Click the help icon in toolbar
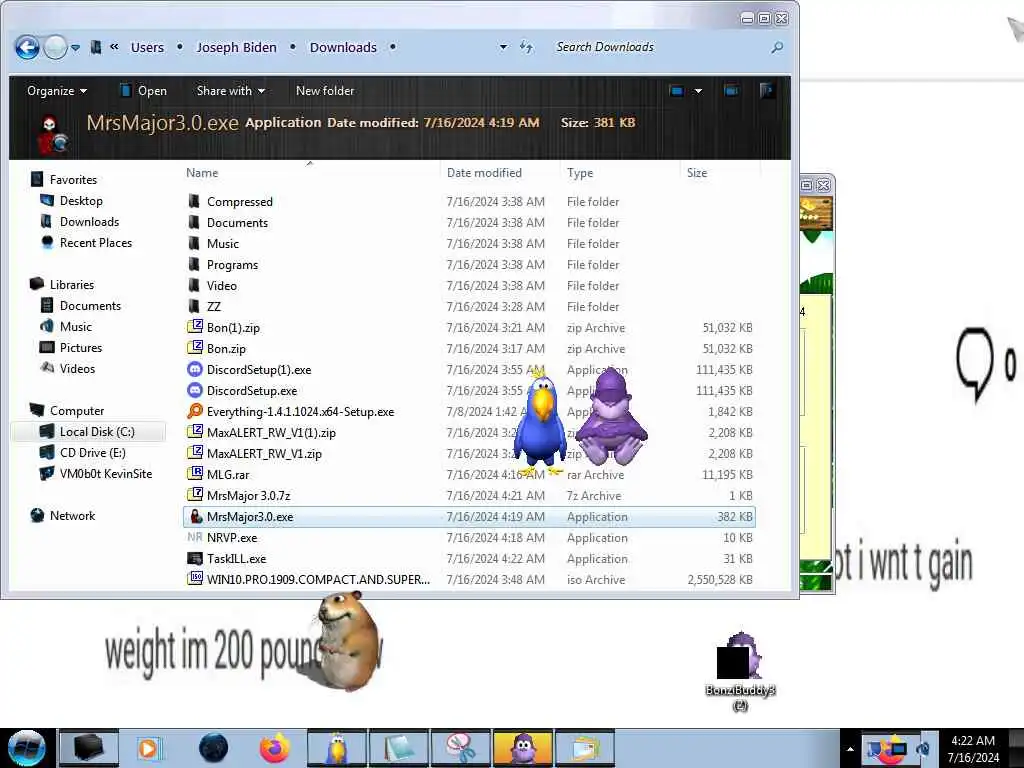The height and width of the screenshot is (768, 1024). point(768,90)
